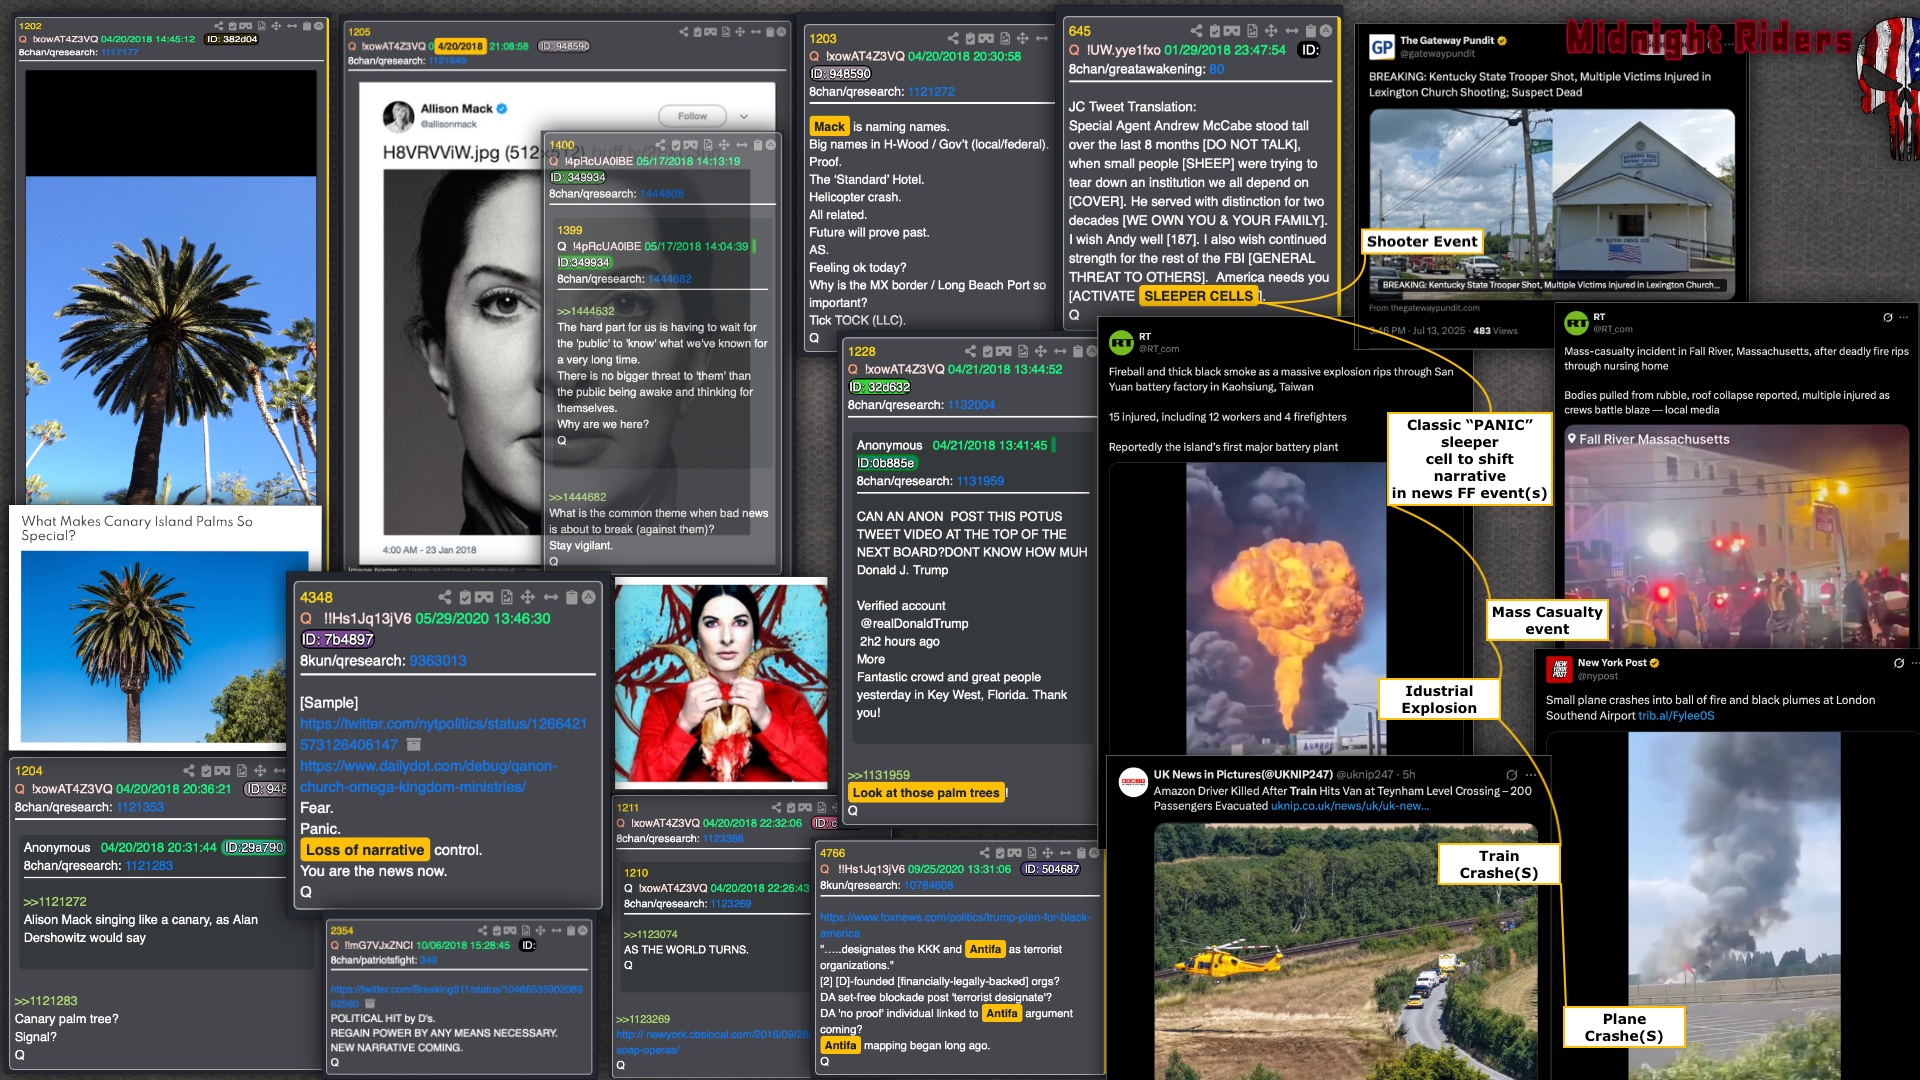1920x1080 pixels.
Task: Click the Allison Mack profile avatar
Action: coord(399,116)
